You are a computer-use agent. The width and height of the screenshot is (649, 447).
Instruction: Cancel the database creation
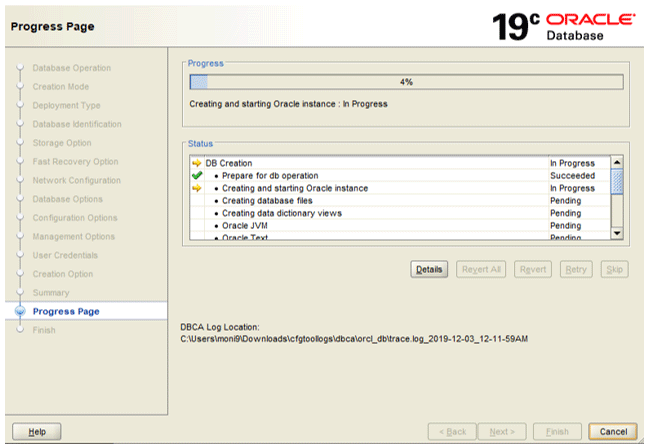click(613, 432)
